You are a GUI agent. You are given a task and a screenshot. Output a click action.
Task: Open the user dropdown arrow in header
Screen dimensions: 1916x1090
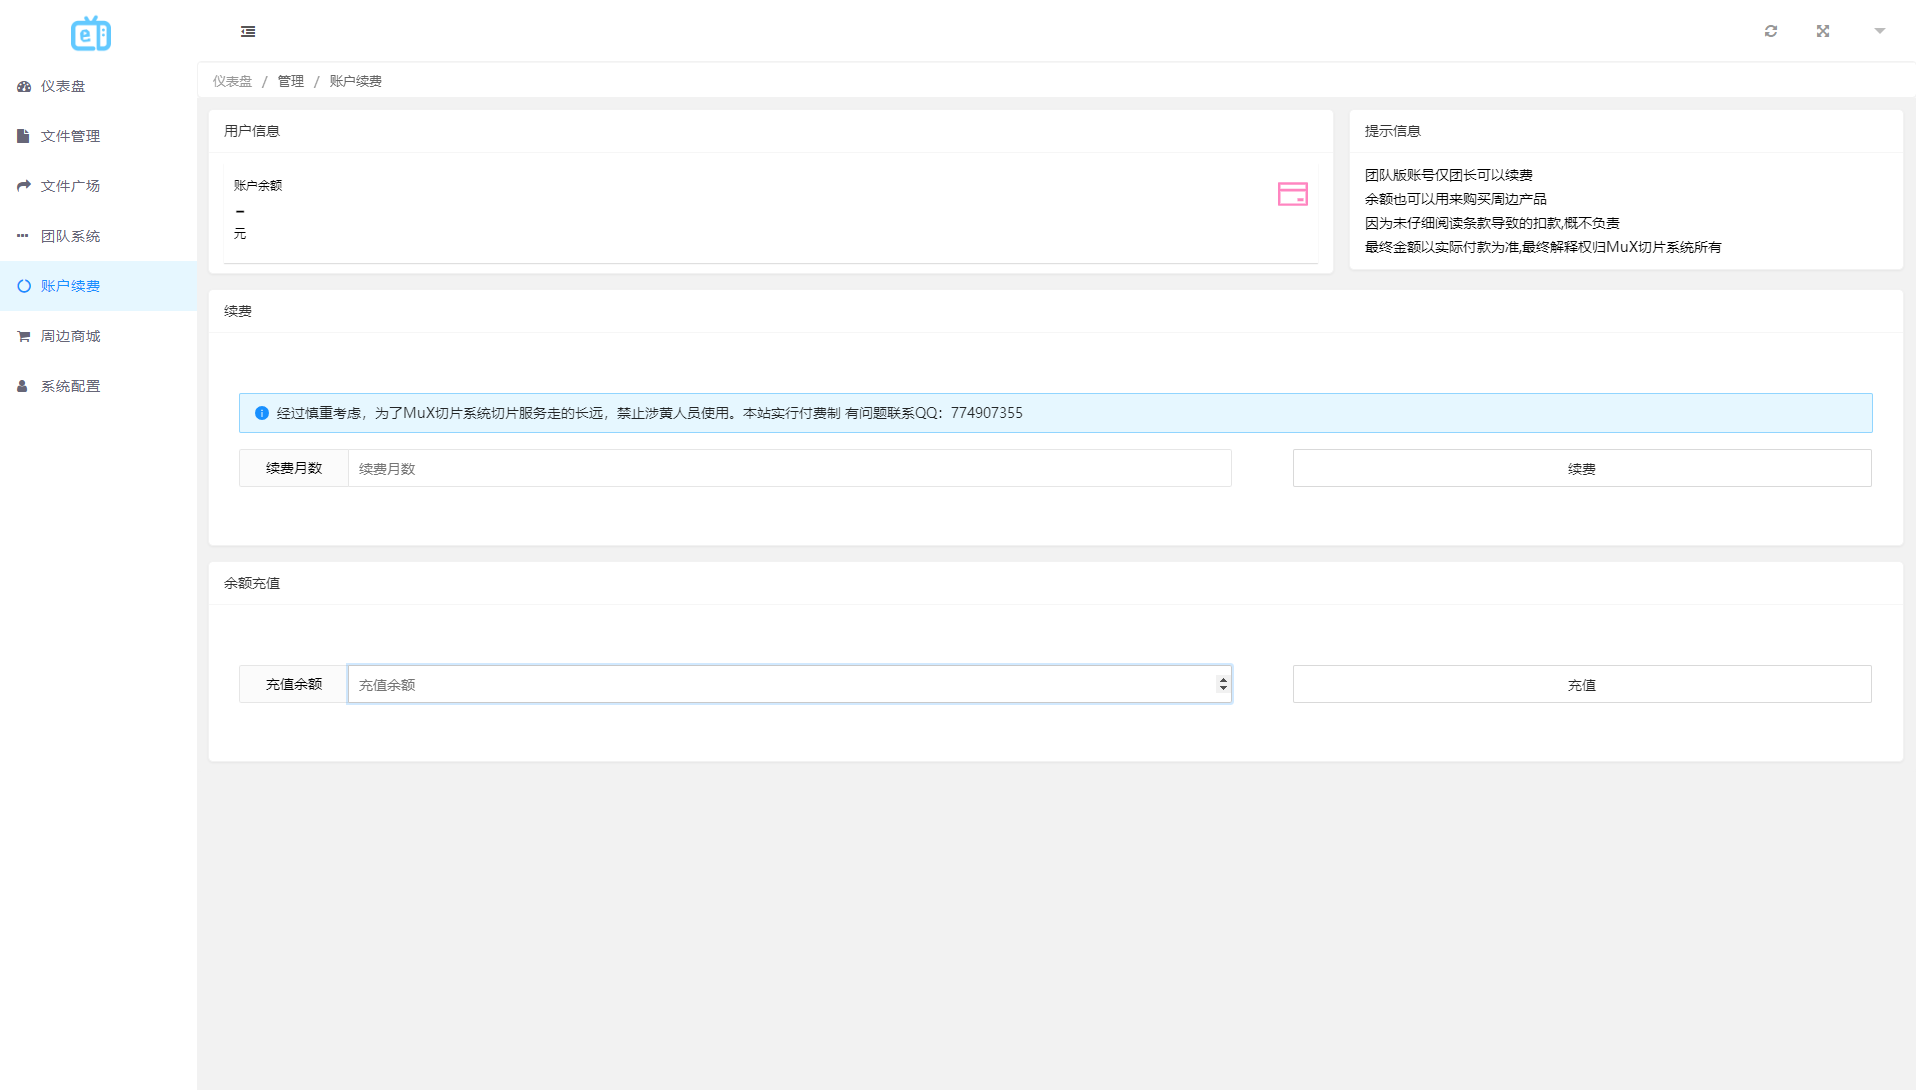pos(1880,32)
